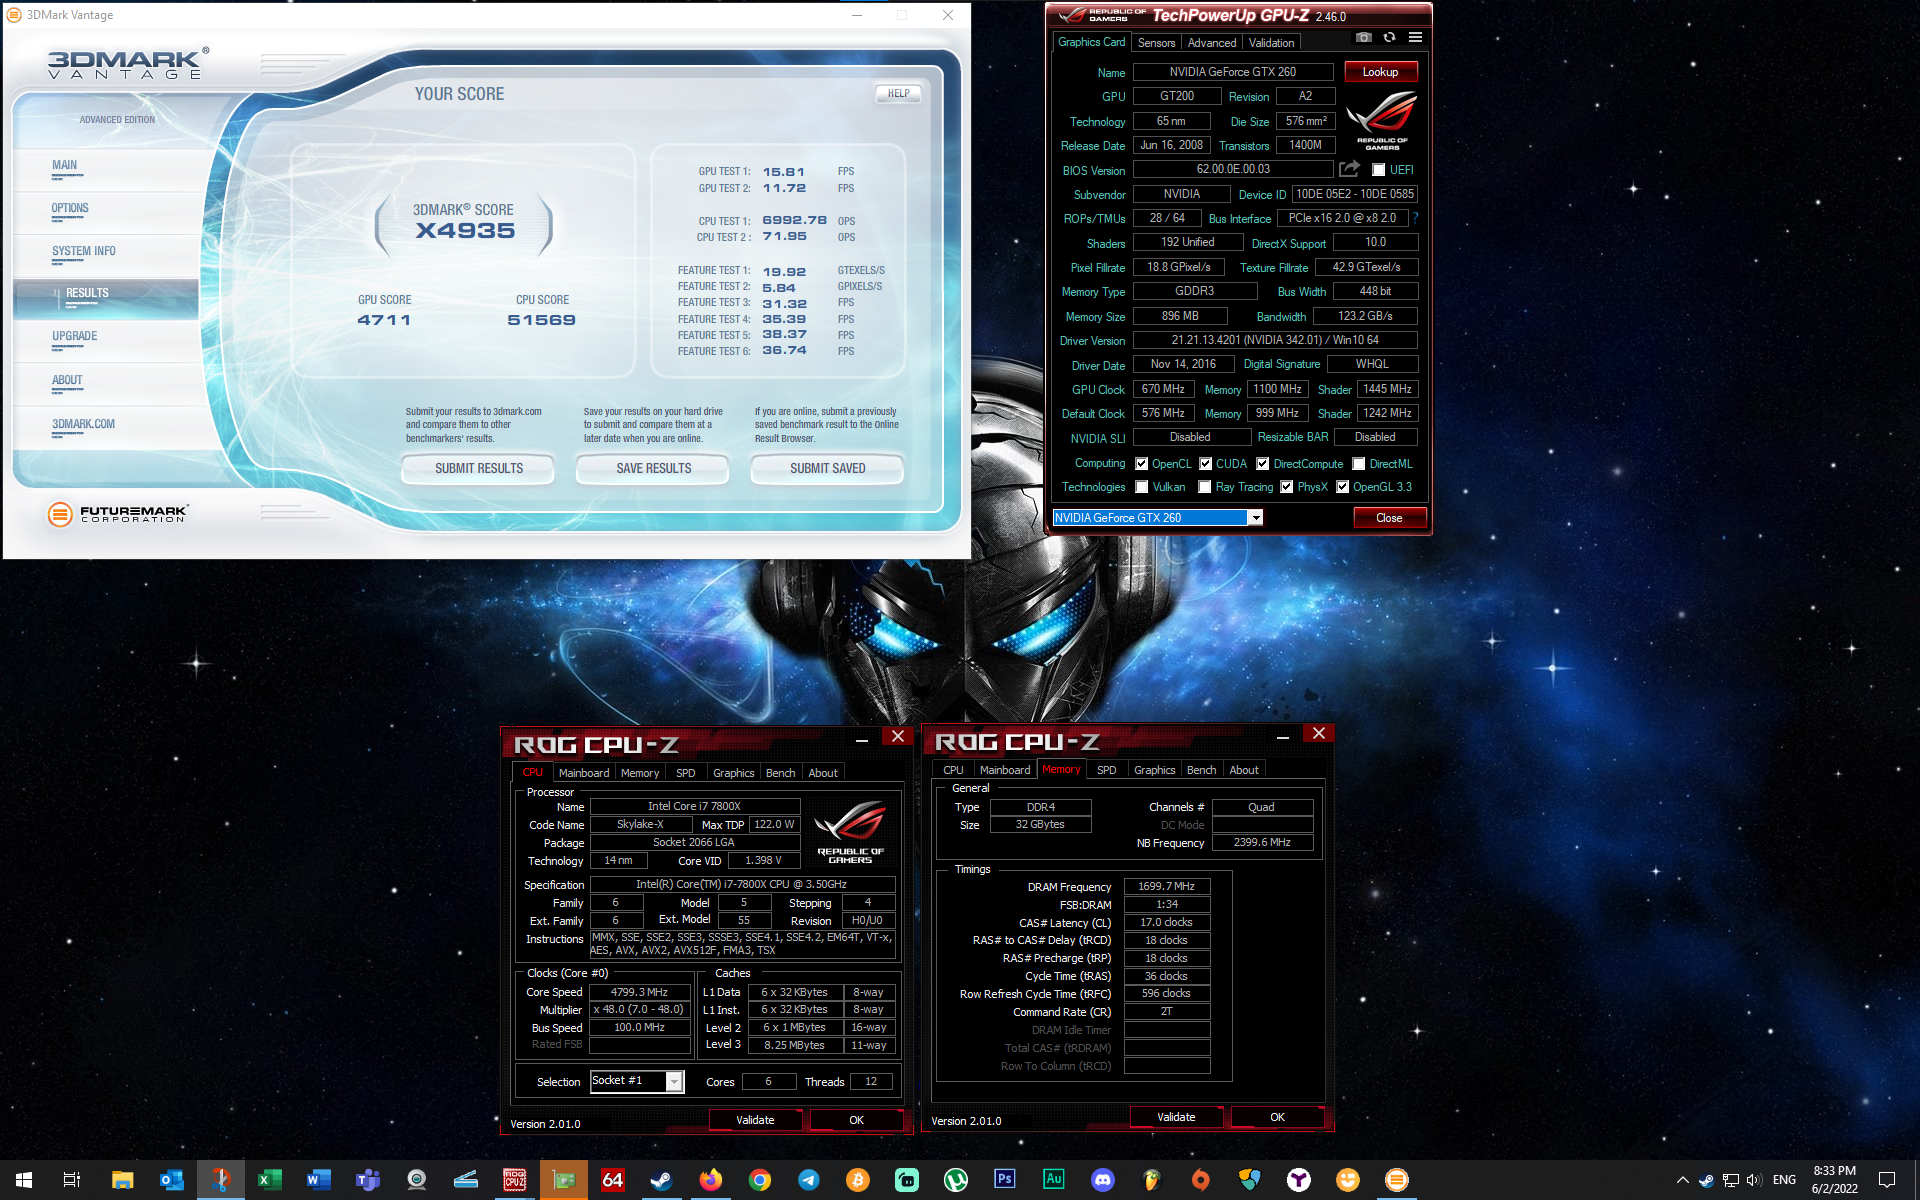Open Task View on the taskbar
The image size is (1920, 1200).
click(x=72, y=1180)
